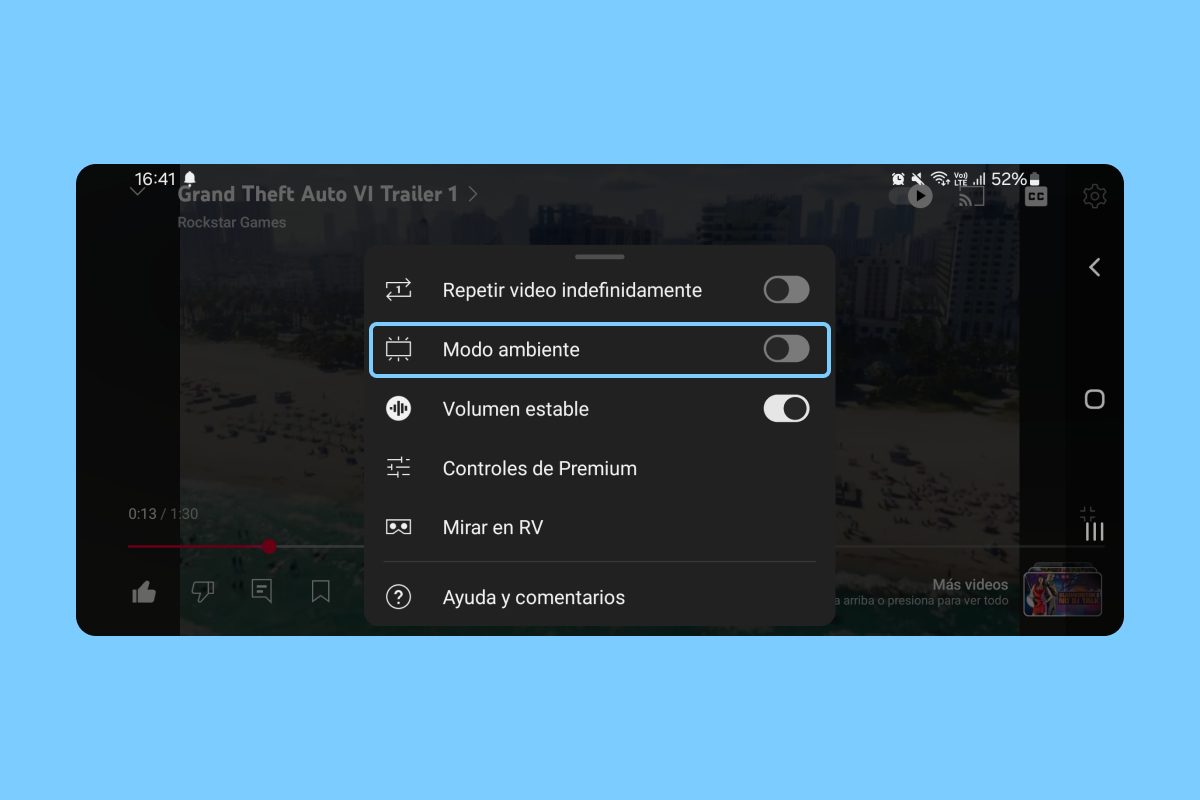The image size is (1200, 800).
Task: Open Más videos thumbnail
Action: (x=1062, y=592)
